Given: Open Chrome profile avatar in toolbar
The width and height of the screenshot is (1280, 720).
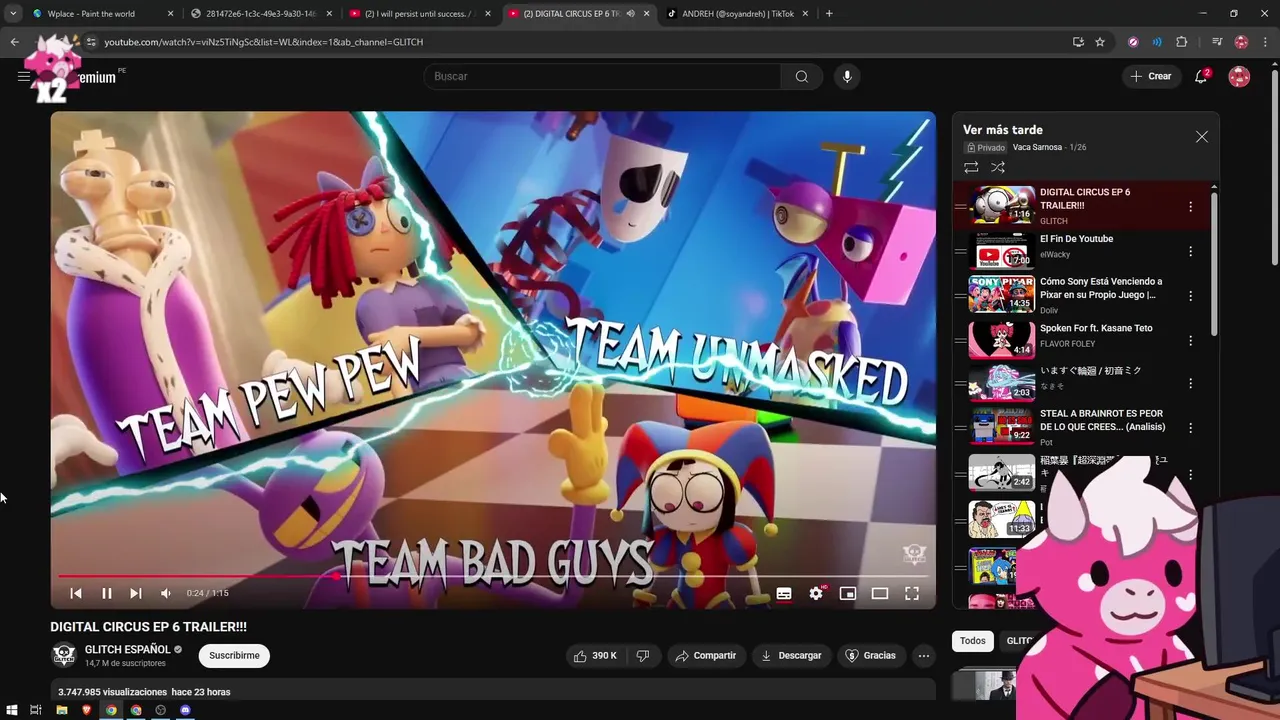Looking at the screenshot, I should click(x=1241, y=42).
